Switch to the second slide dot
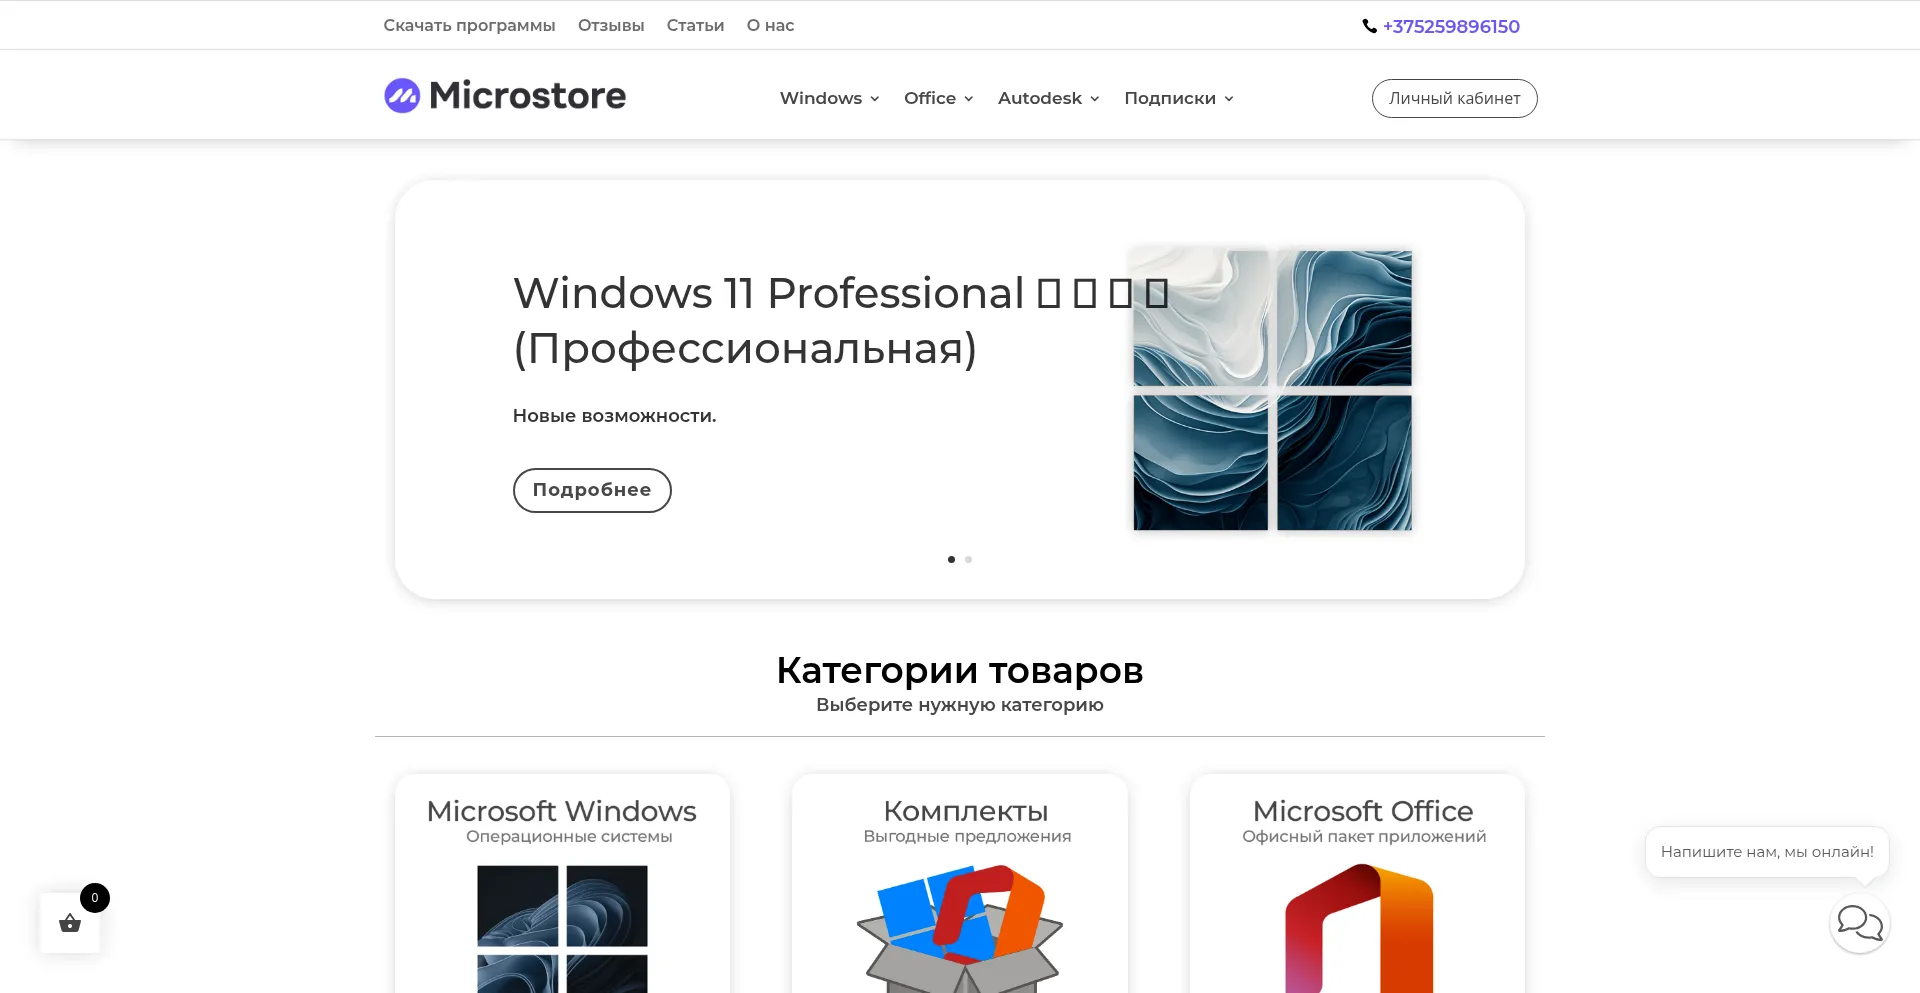Image resolution: width=1920 pixels, height=993 pixels. (x=968, y=560)
